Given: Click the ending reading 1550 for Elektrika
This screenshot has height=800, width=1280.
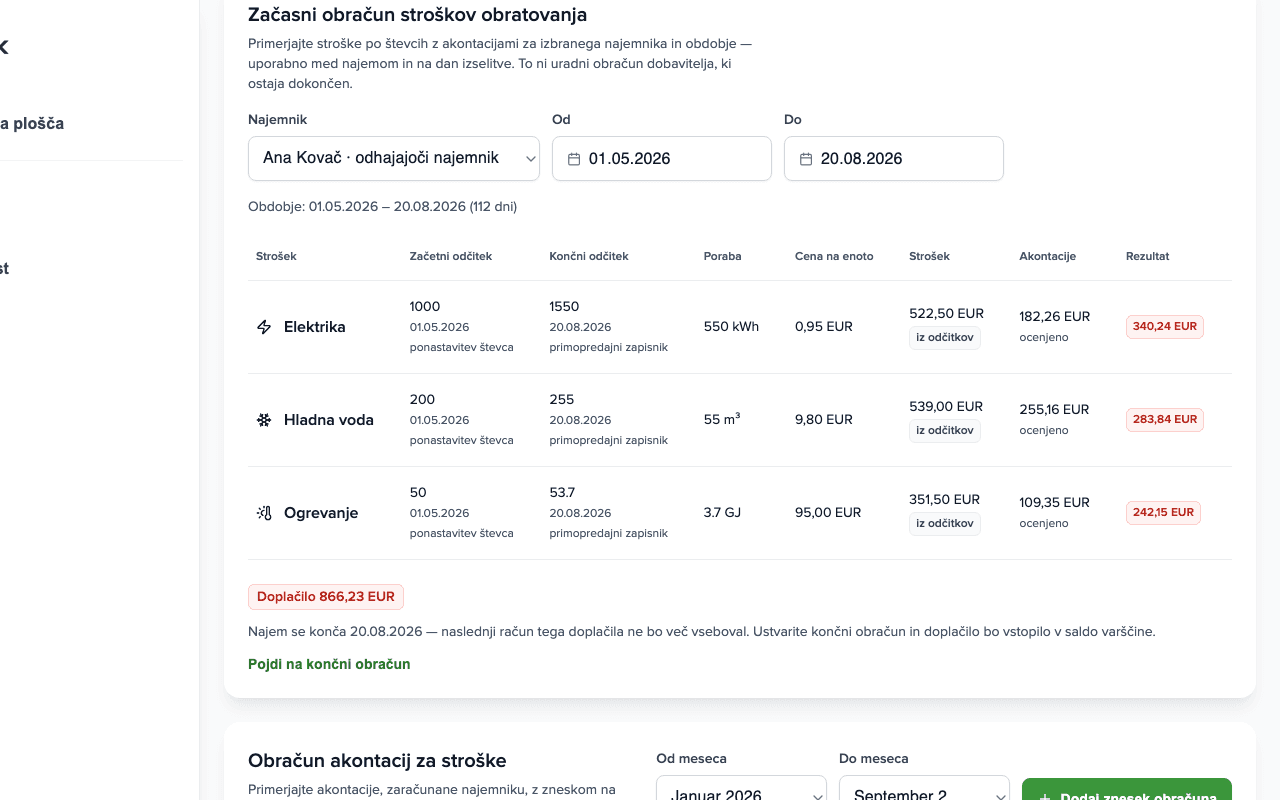Looking at the screenshot, I should point(564,307).
